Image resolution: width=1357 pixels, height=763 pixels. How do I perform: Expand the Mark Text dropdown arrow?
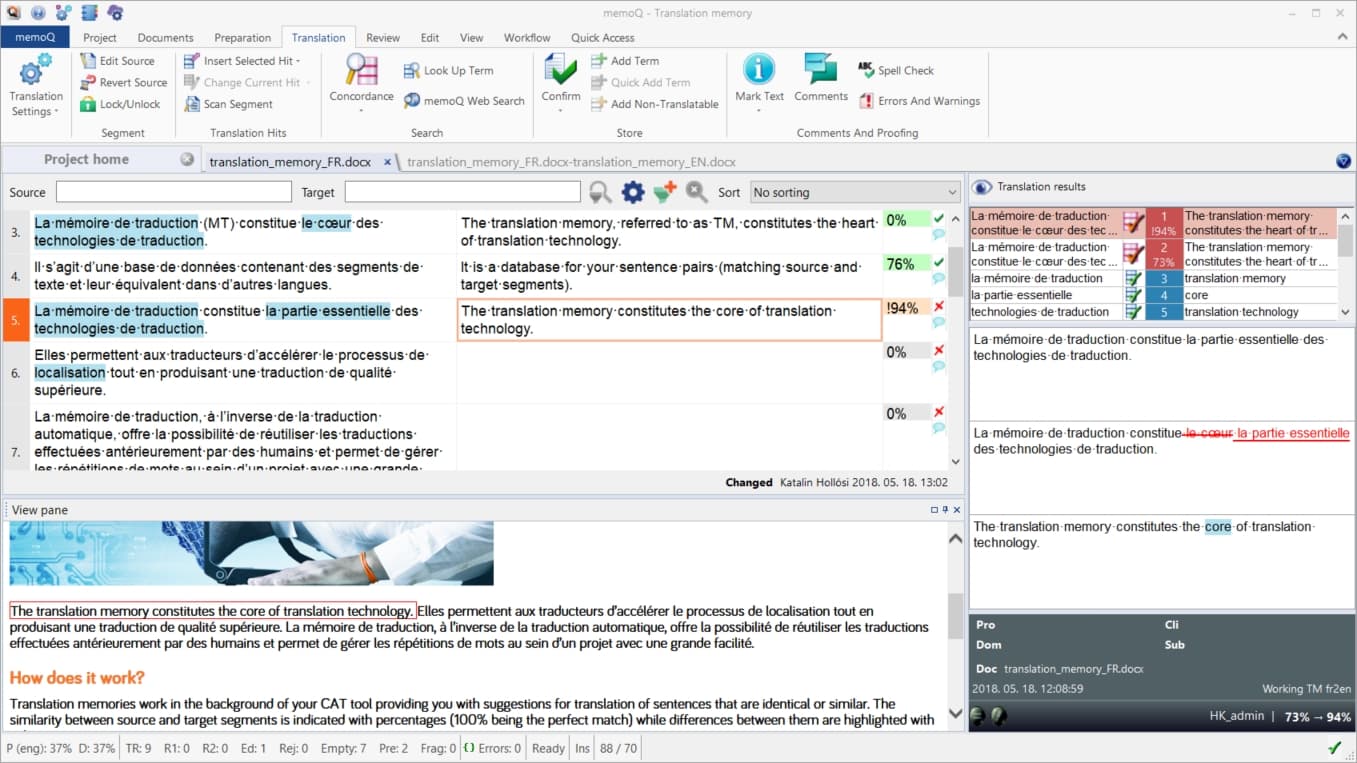(x=759, y=110)
